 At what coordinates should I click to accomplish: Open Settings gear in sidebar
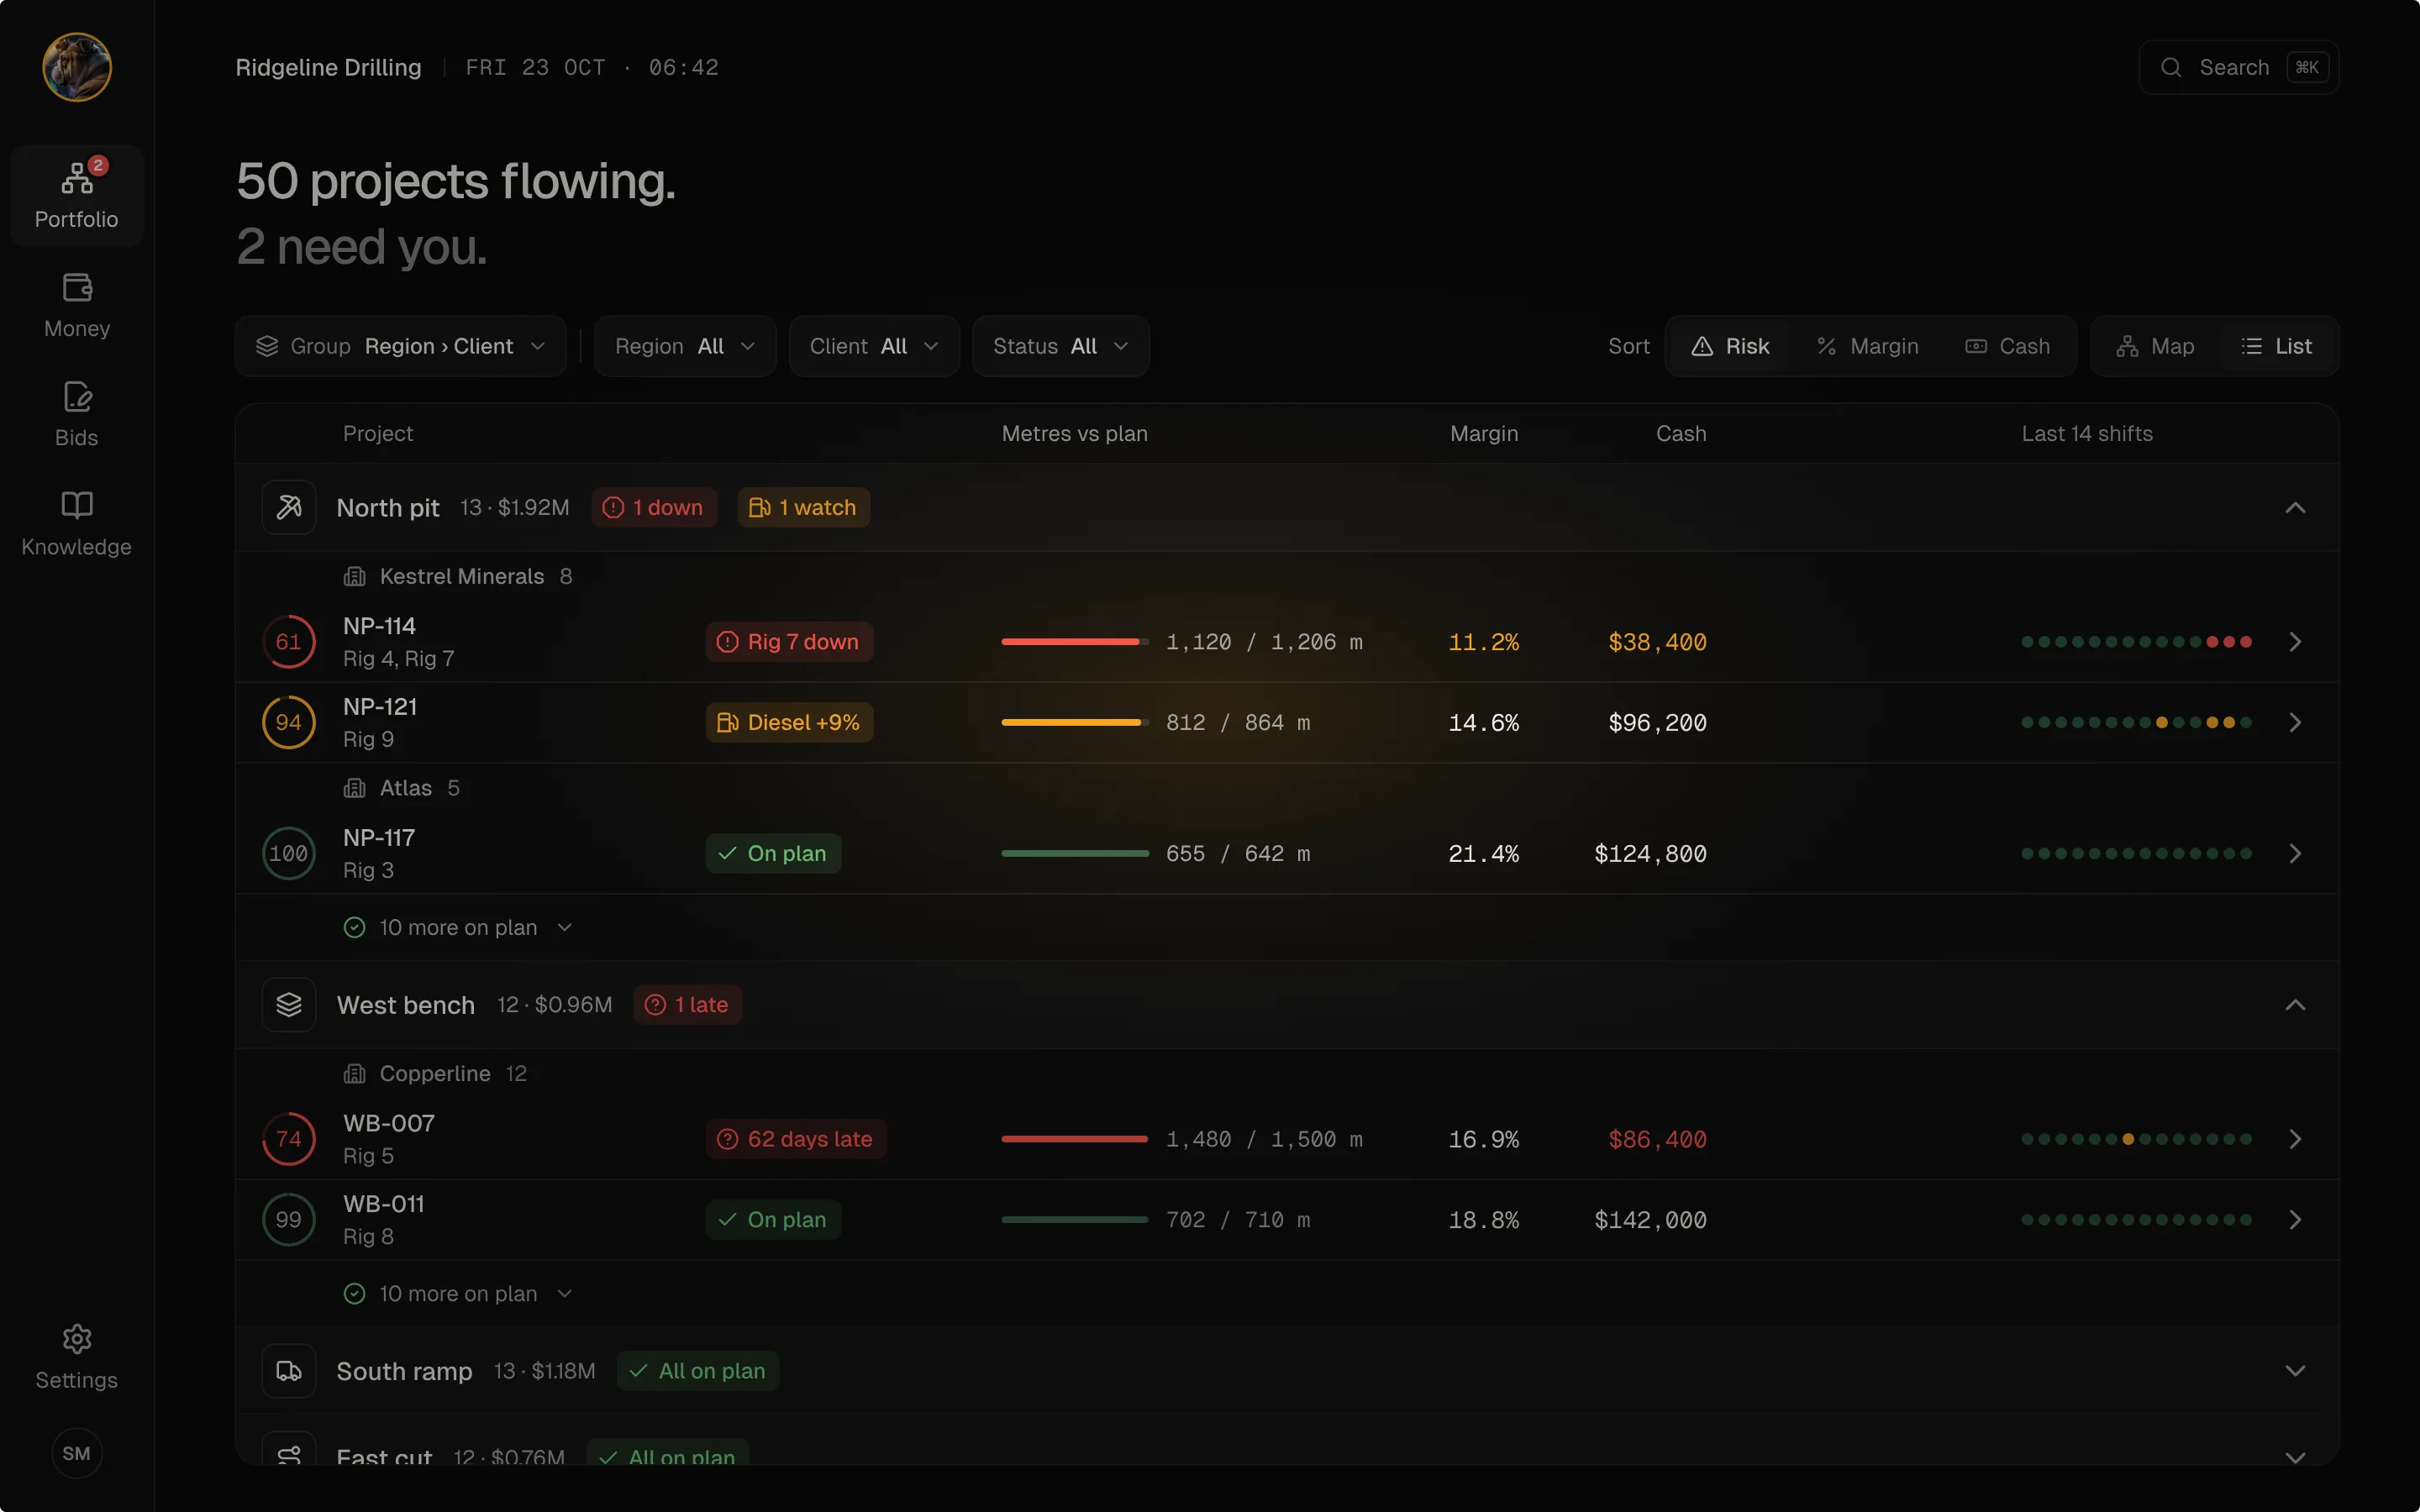pos(77,1357)
